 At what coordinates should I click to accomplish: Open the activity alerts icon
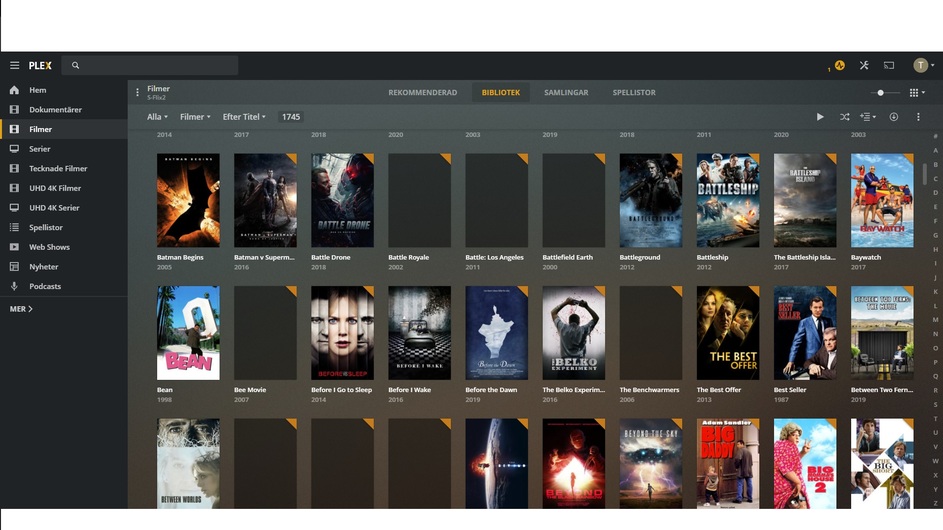tap(840, 65)
